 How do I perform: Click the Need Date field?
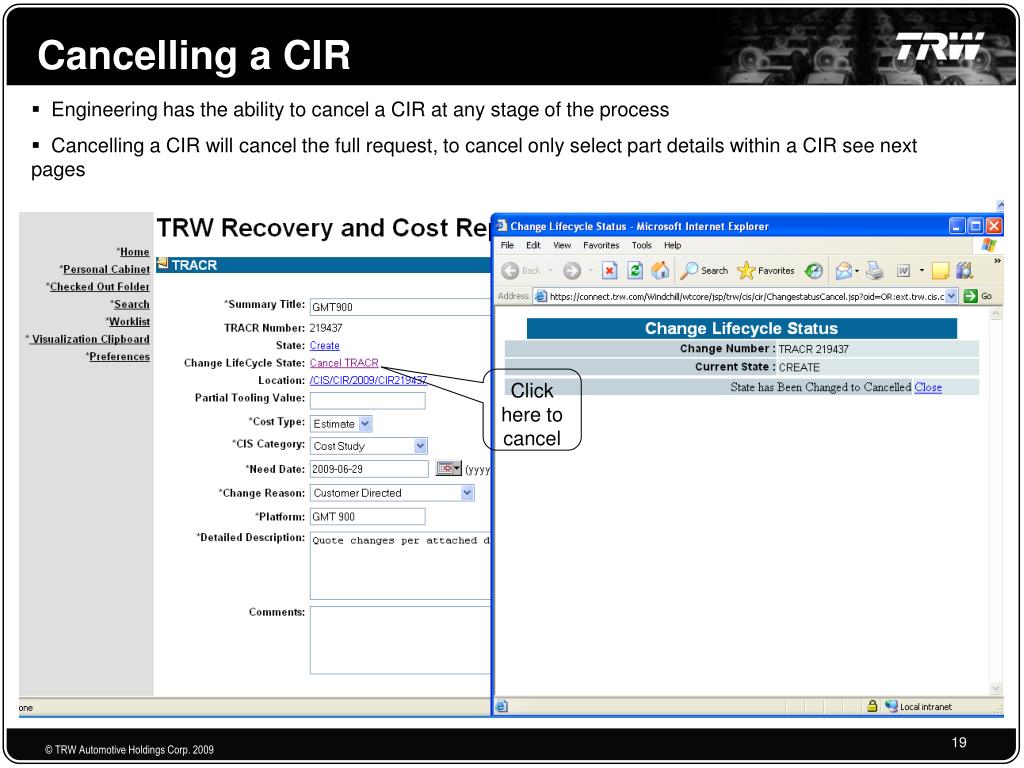point(369,469)
